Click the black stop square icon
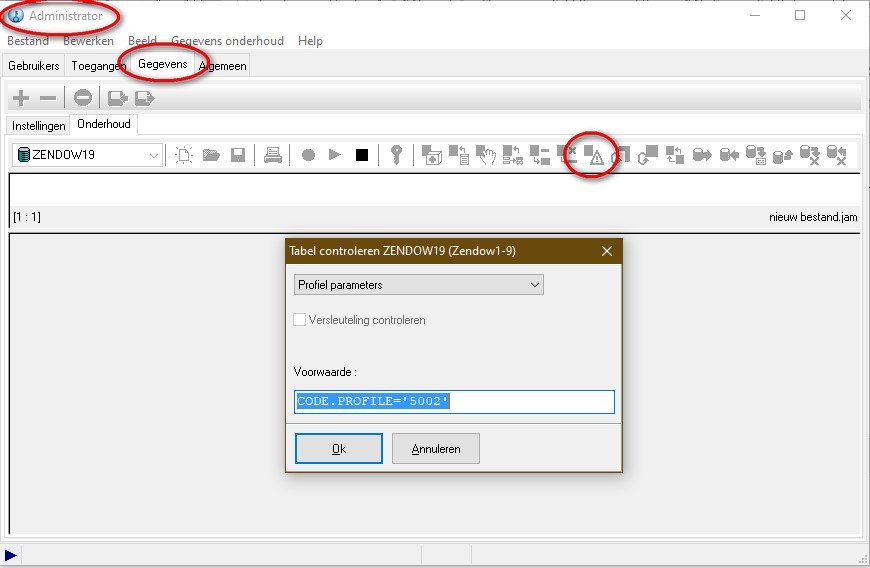 pos(362,155)
